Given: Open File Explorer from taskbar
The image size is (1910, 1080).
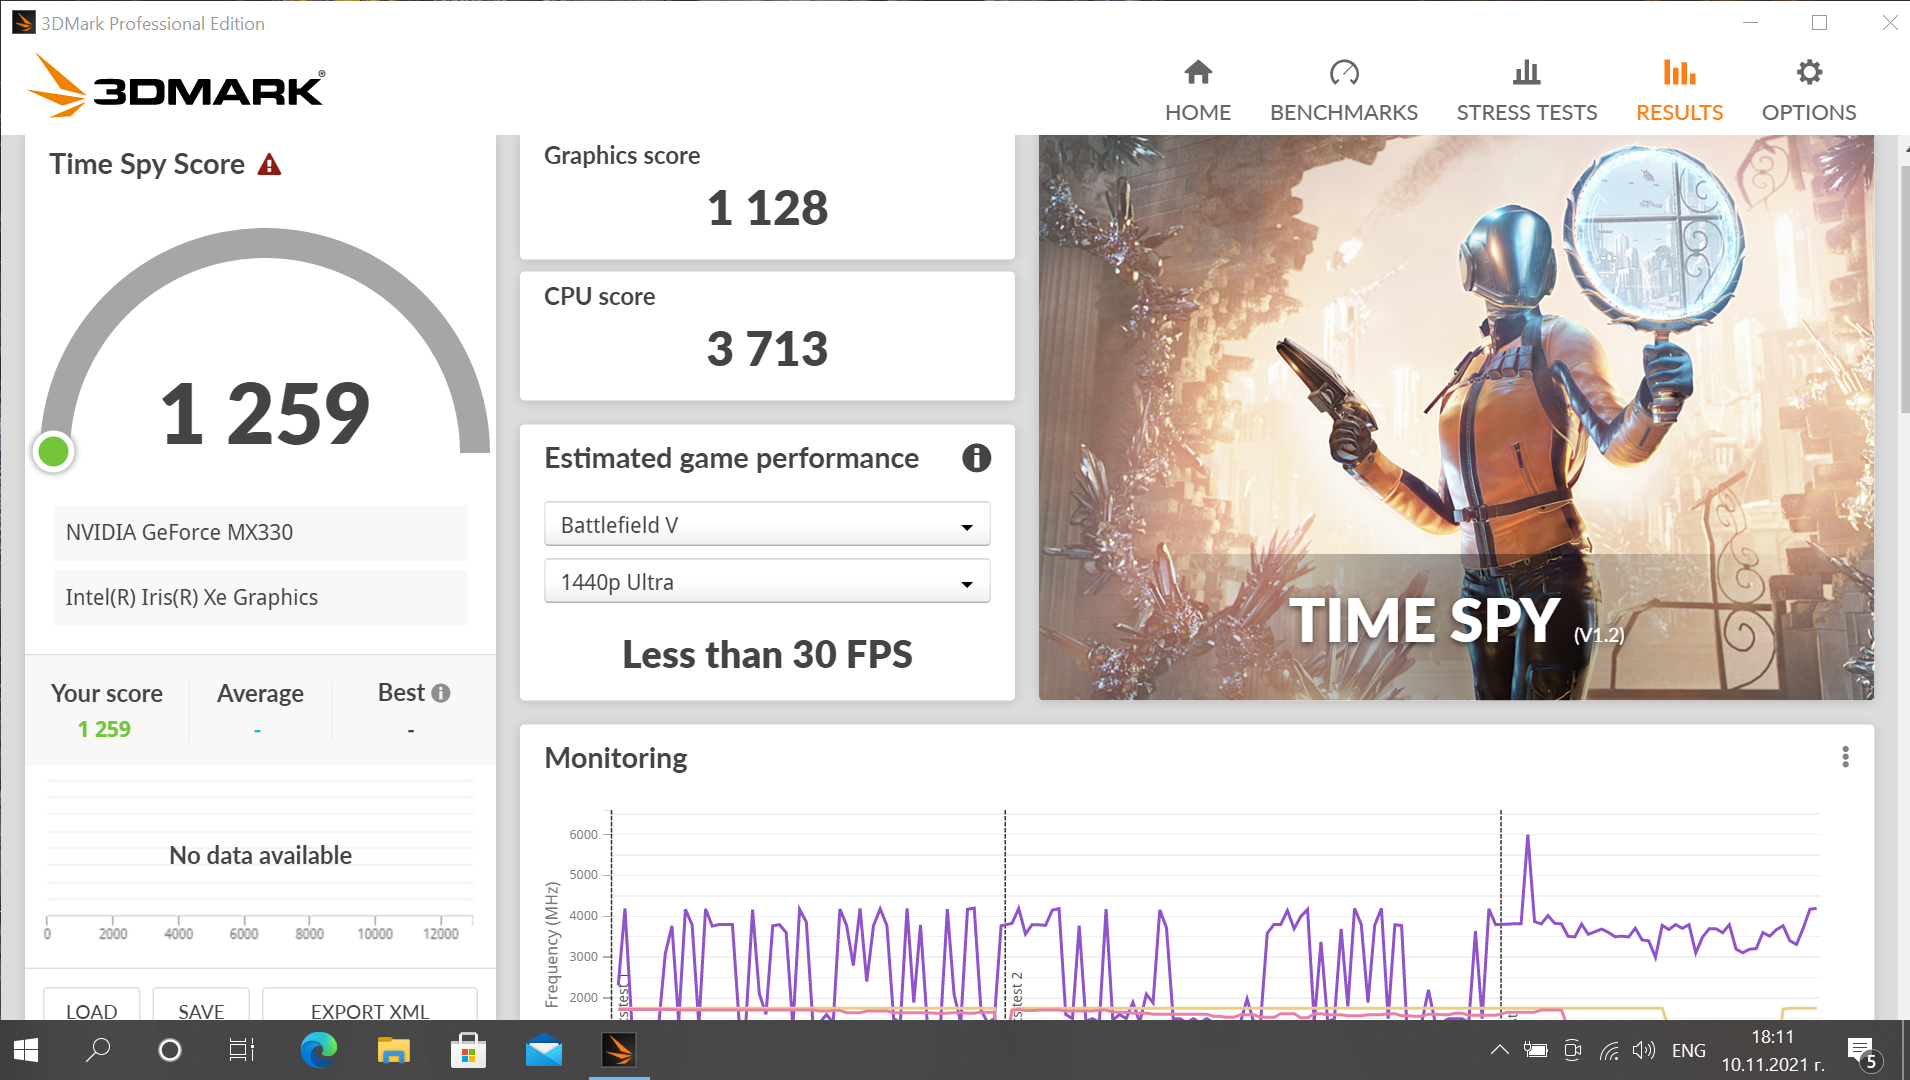Looking at the screenshot, I should tap(394, 1050).
